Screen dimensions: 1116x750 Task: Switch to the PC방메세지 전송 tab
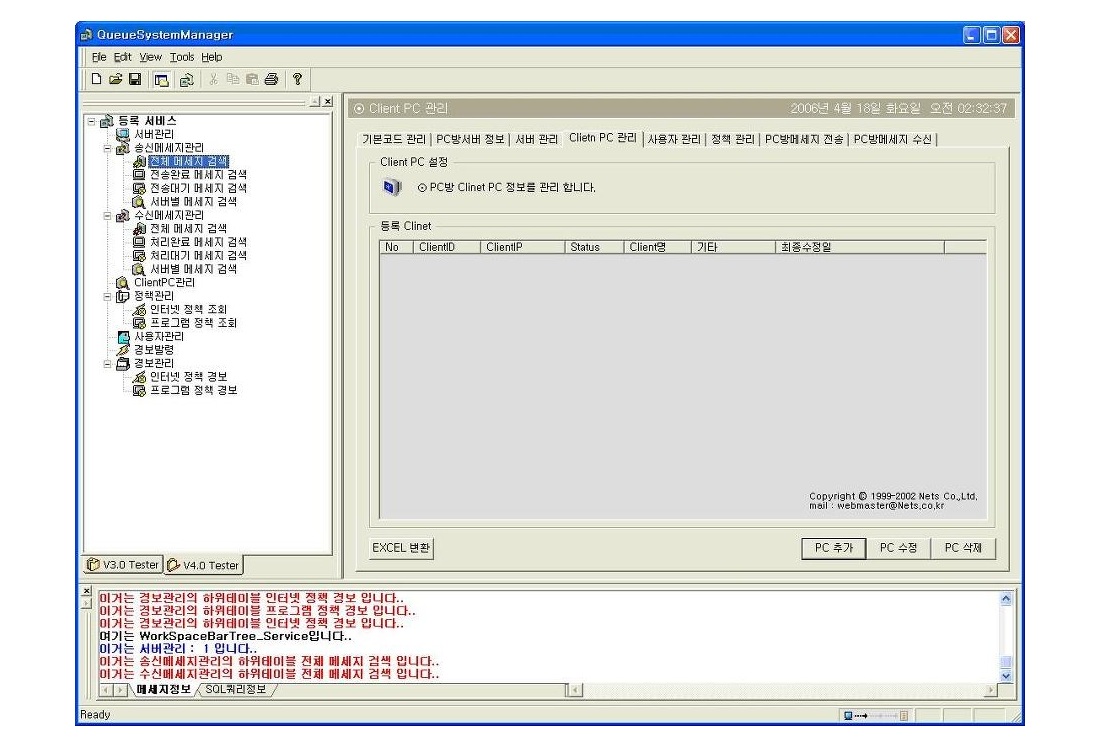(x=804, y=139)
